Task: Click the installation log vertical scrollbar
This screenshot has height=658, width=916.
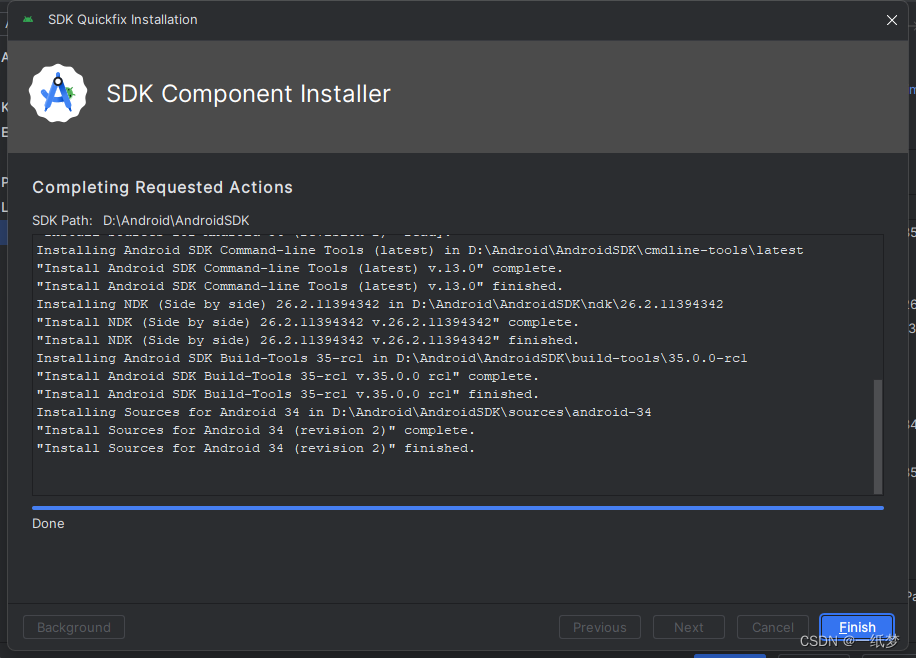Action: [877, 436]
